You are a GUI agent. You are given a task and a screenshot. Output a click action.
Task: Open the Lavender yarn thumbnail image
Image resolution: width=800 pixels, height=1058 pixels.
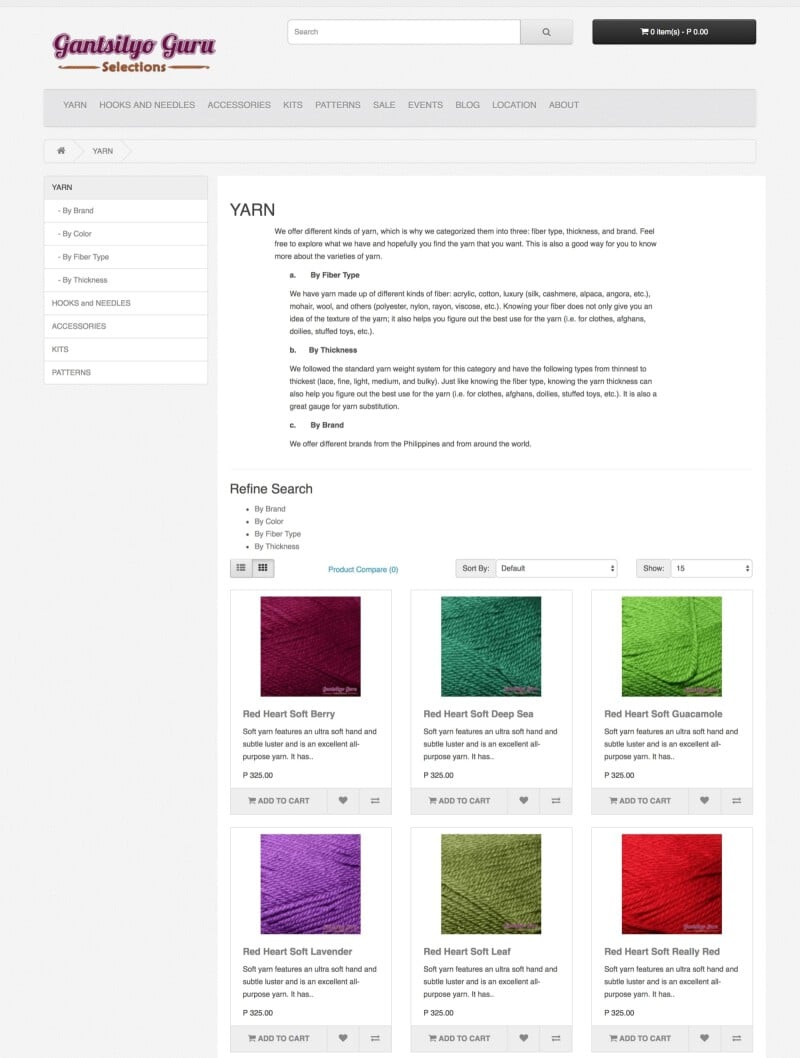(310, 884)
